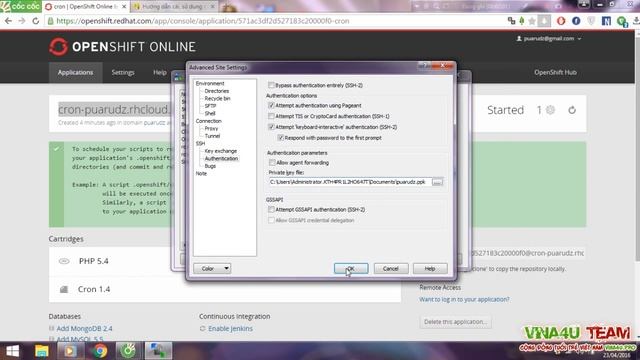The height and width of the screenshot is (360, 640).
Task: Click the red Opera-style extension icon
Action: pyautogui.click(x=561, y=21)
